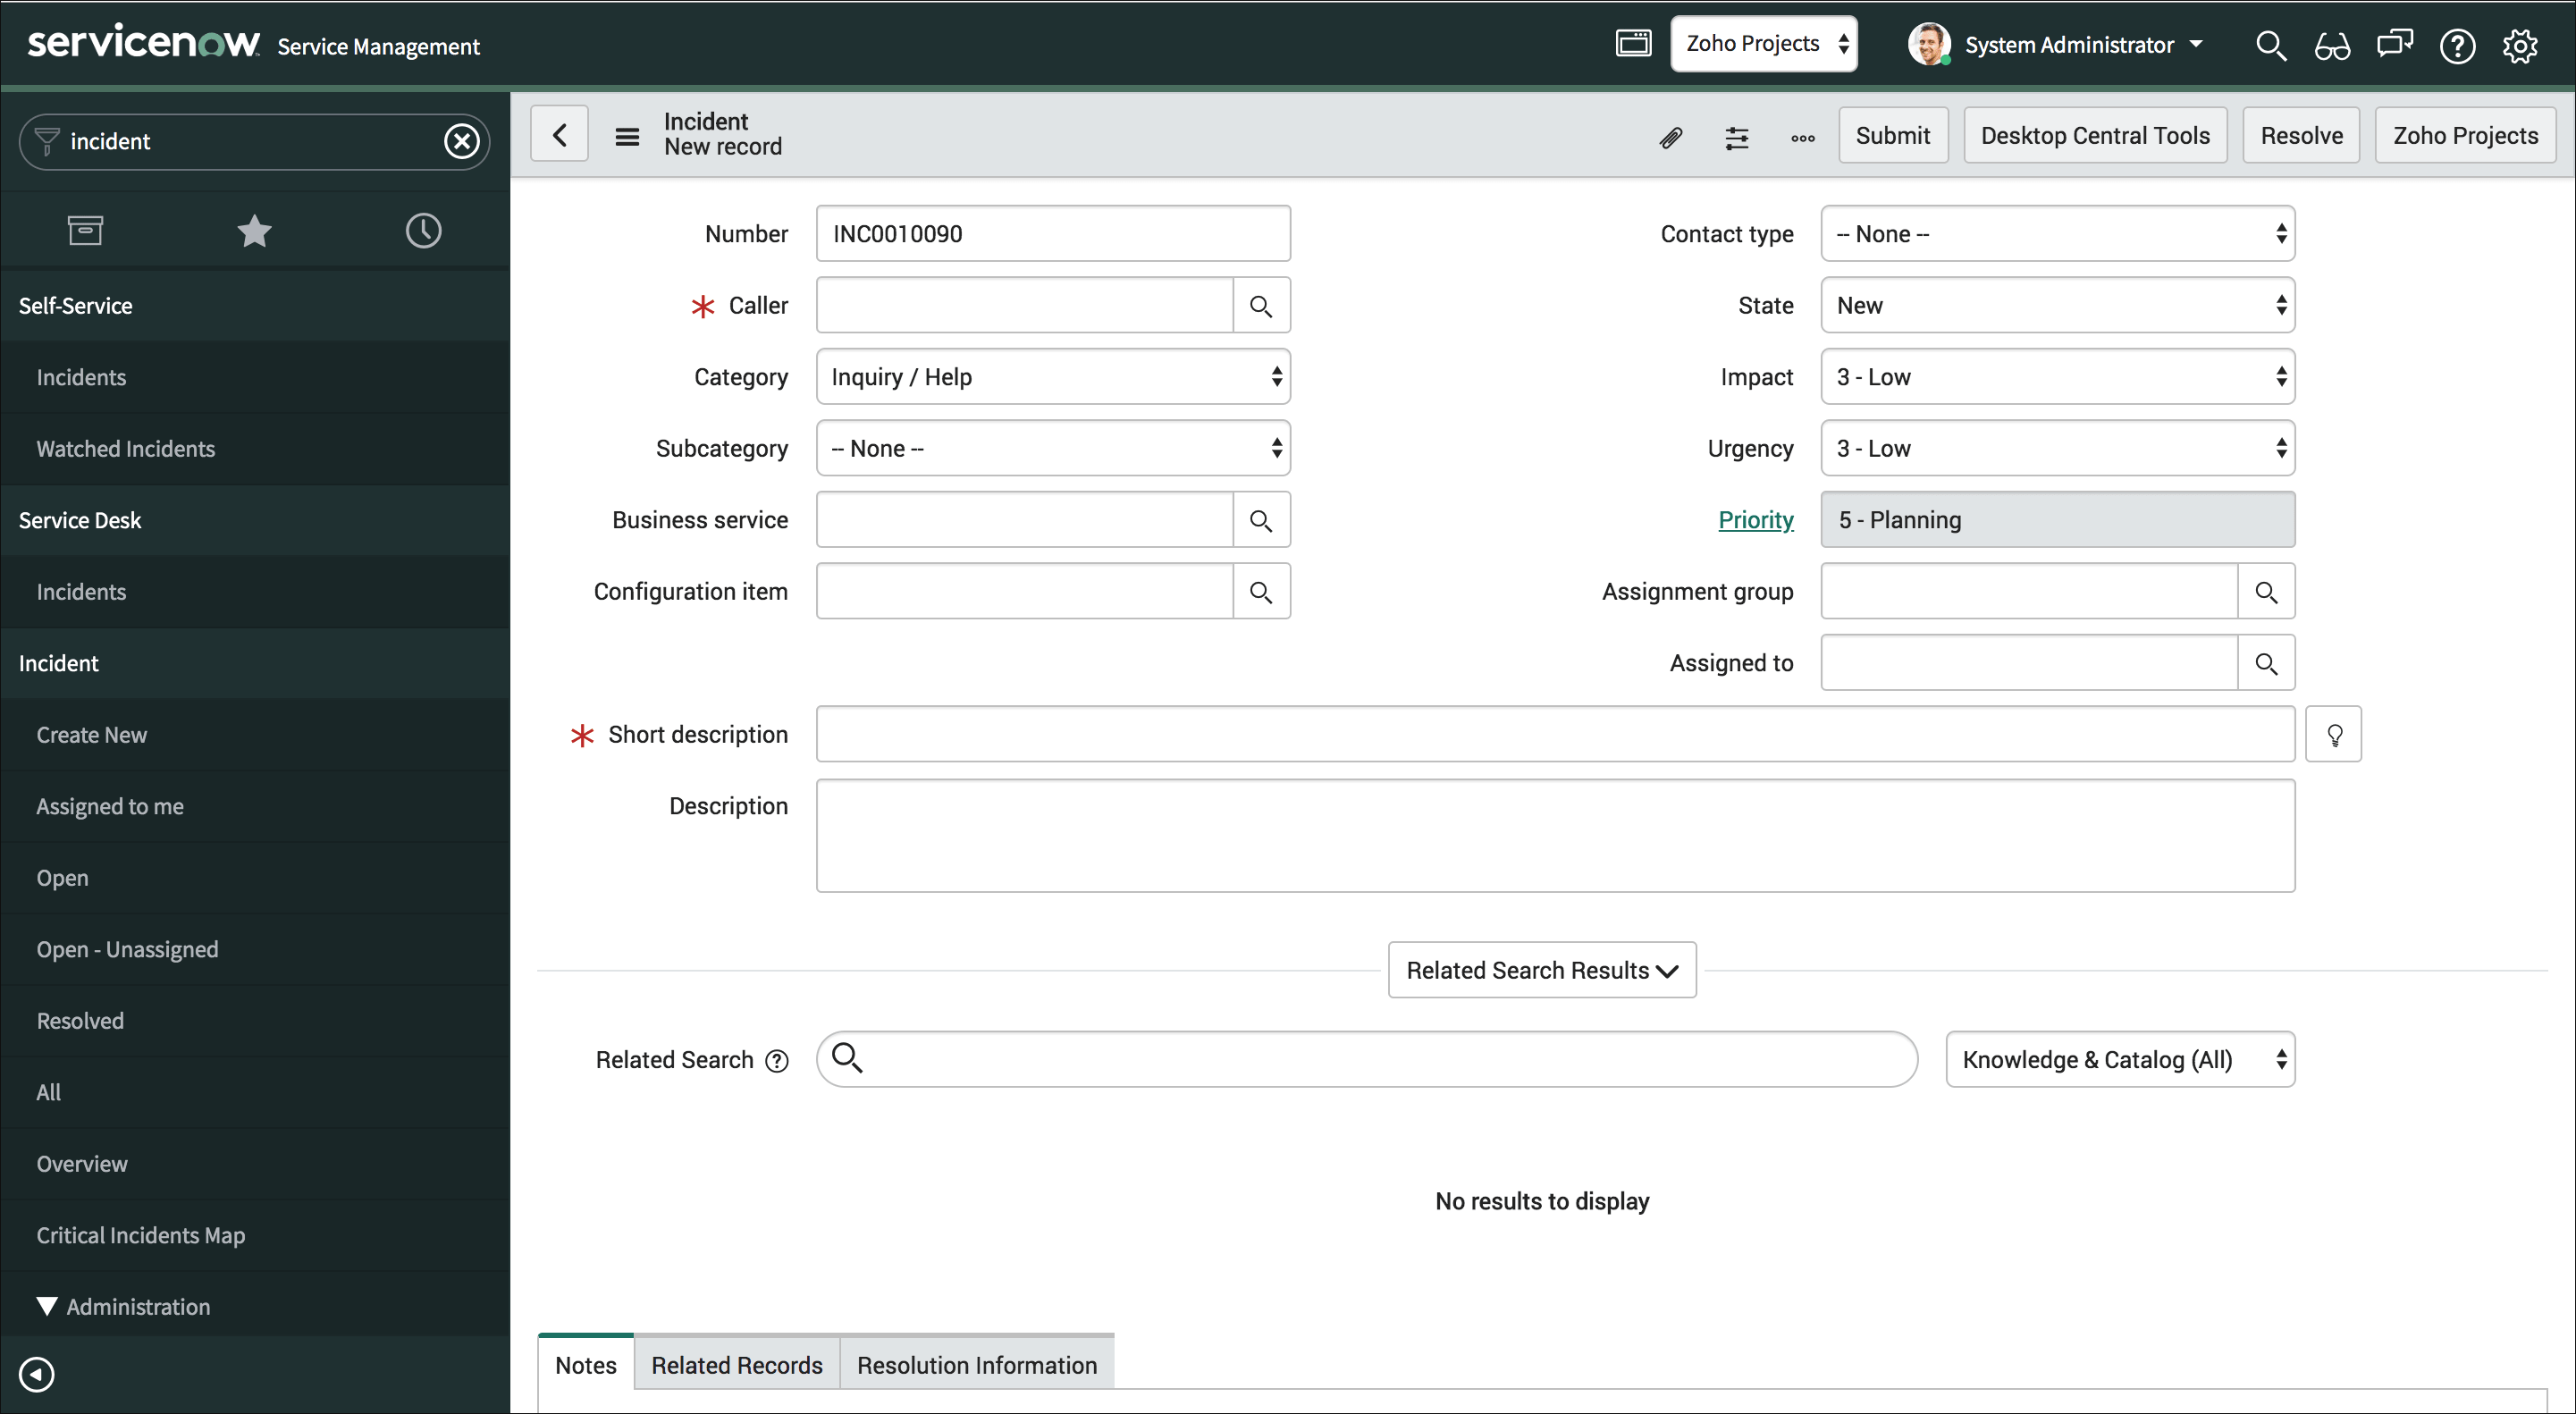Open the history clock tab in navigator
The image size is (2576, 1414).
(423, 231)
